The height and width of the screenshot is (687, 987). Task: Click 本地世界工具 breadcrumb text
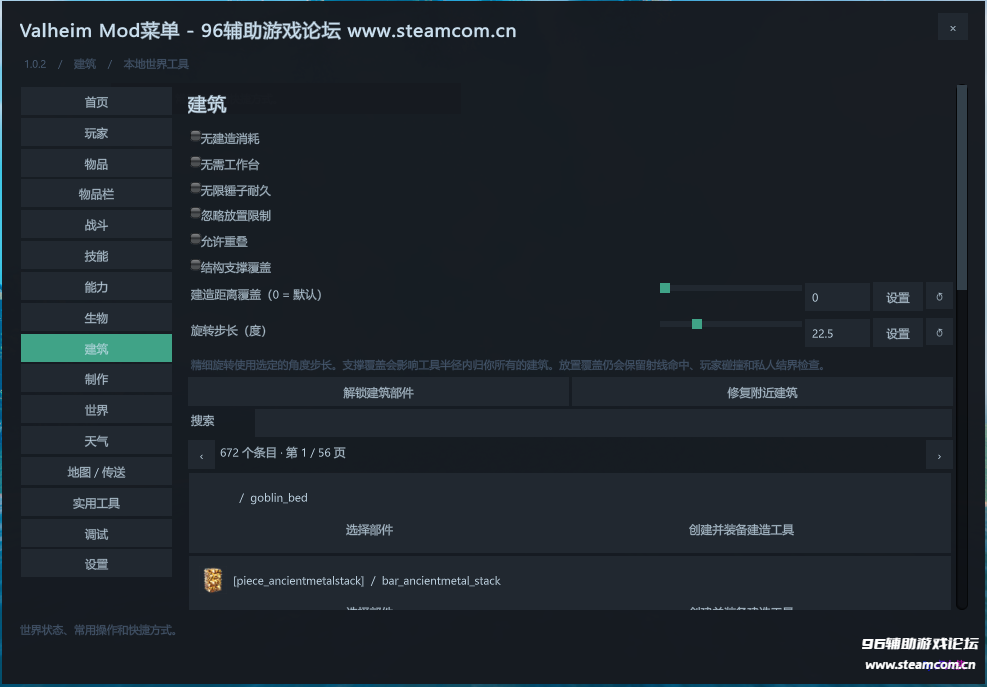[155, 64]
